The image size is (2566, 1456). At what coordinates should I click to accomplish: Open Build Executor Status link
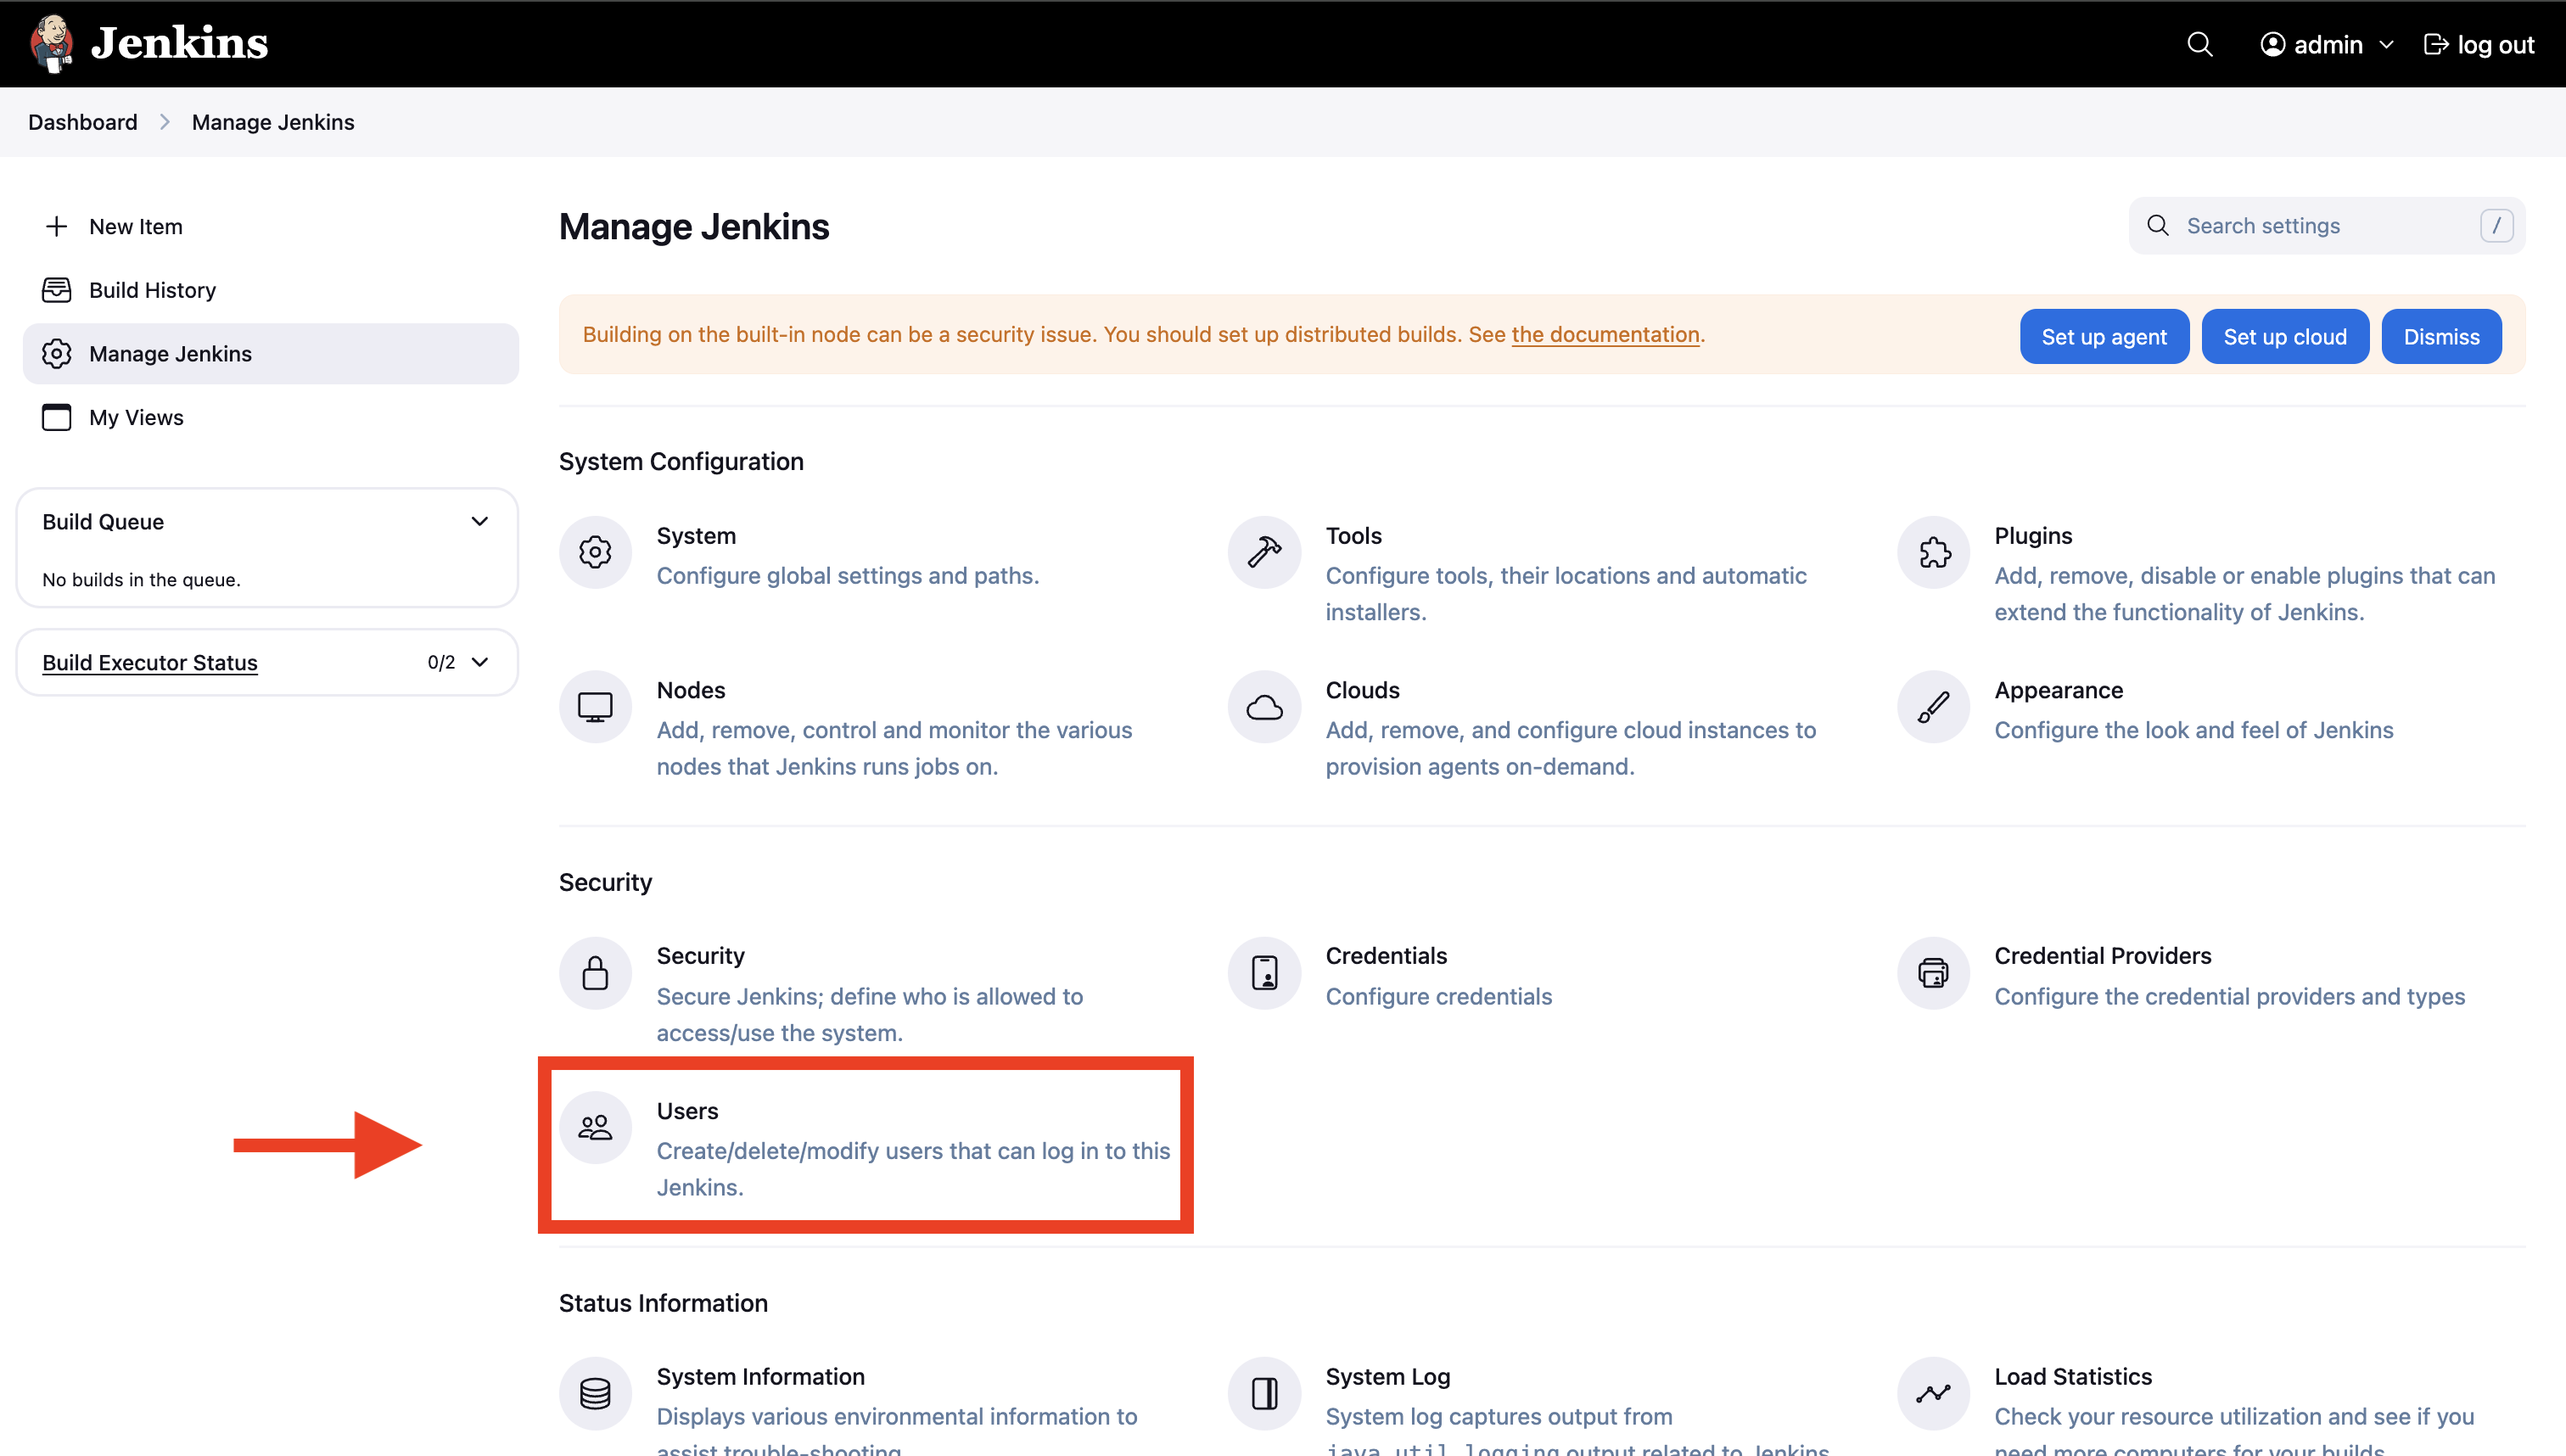[x=150, y=662]
